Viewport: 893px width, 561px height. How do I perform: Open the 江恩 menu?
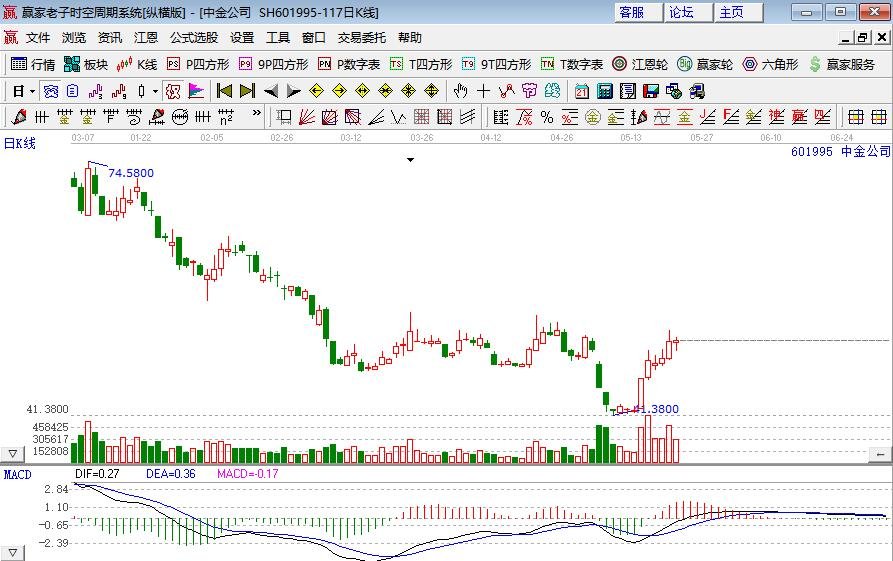click(146, 38)
